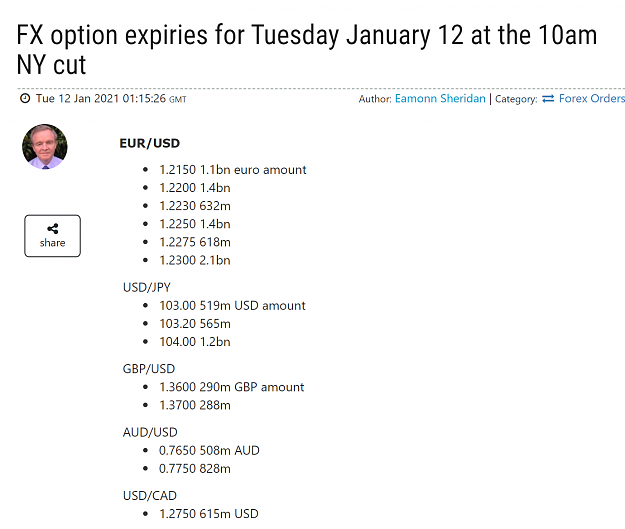Click the share icon glyph

coord(53,228)
